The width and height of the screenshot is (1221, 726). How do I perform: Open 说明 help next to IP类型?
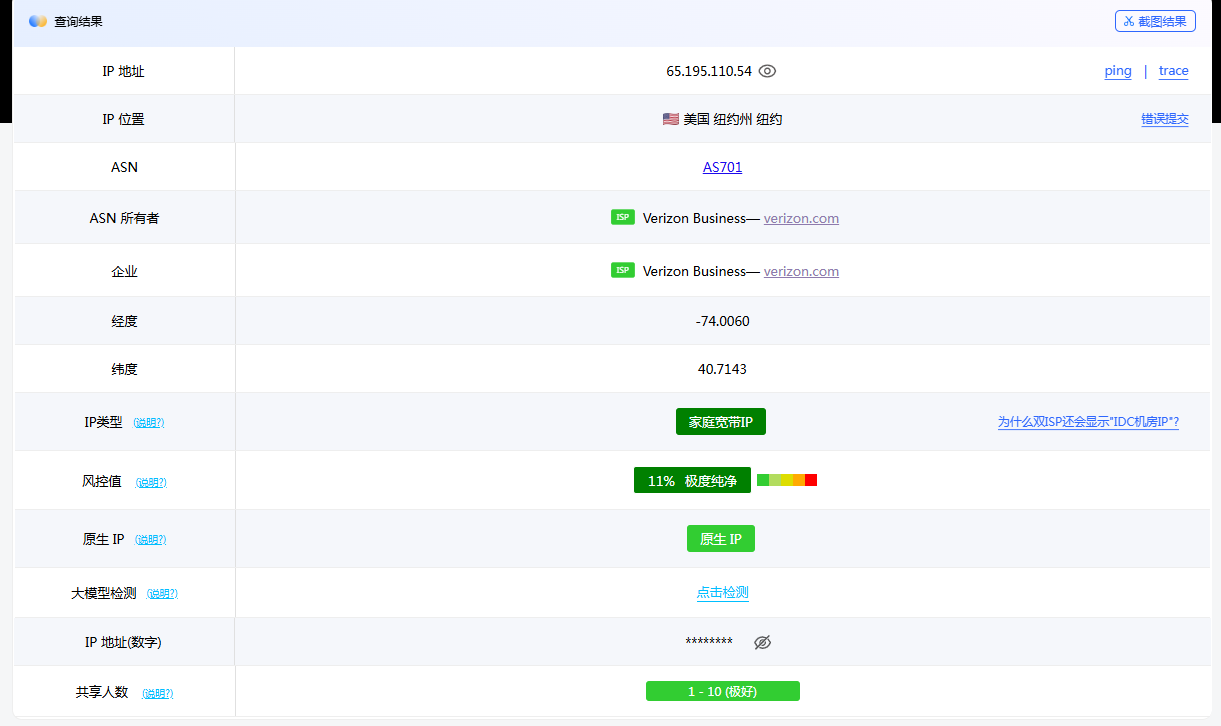coord(148,423)
